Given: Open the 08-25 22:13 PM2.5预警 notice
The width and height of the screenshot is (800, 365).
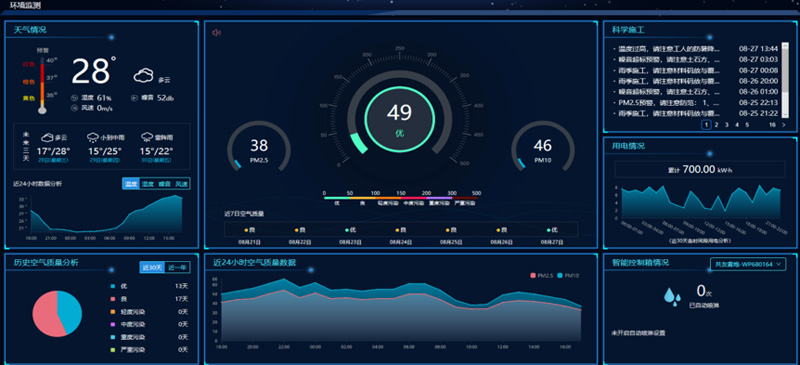Looking at the screenshot, I should pos(695,103).
